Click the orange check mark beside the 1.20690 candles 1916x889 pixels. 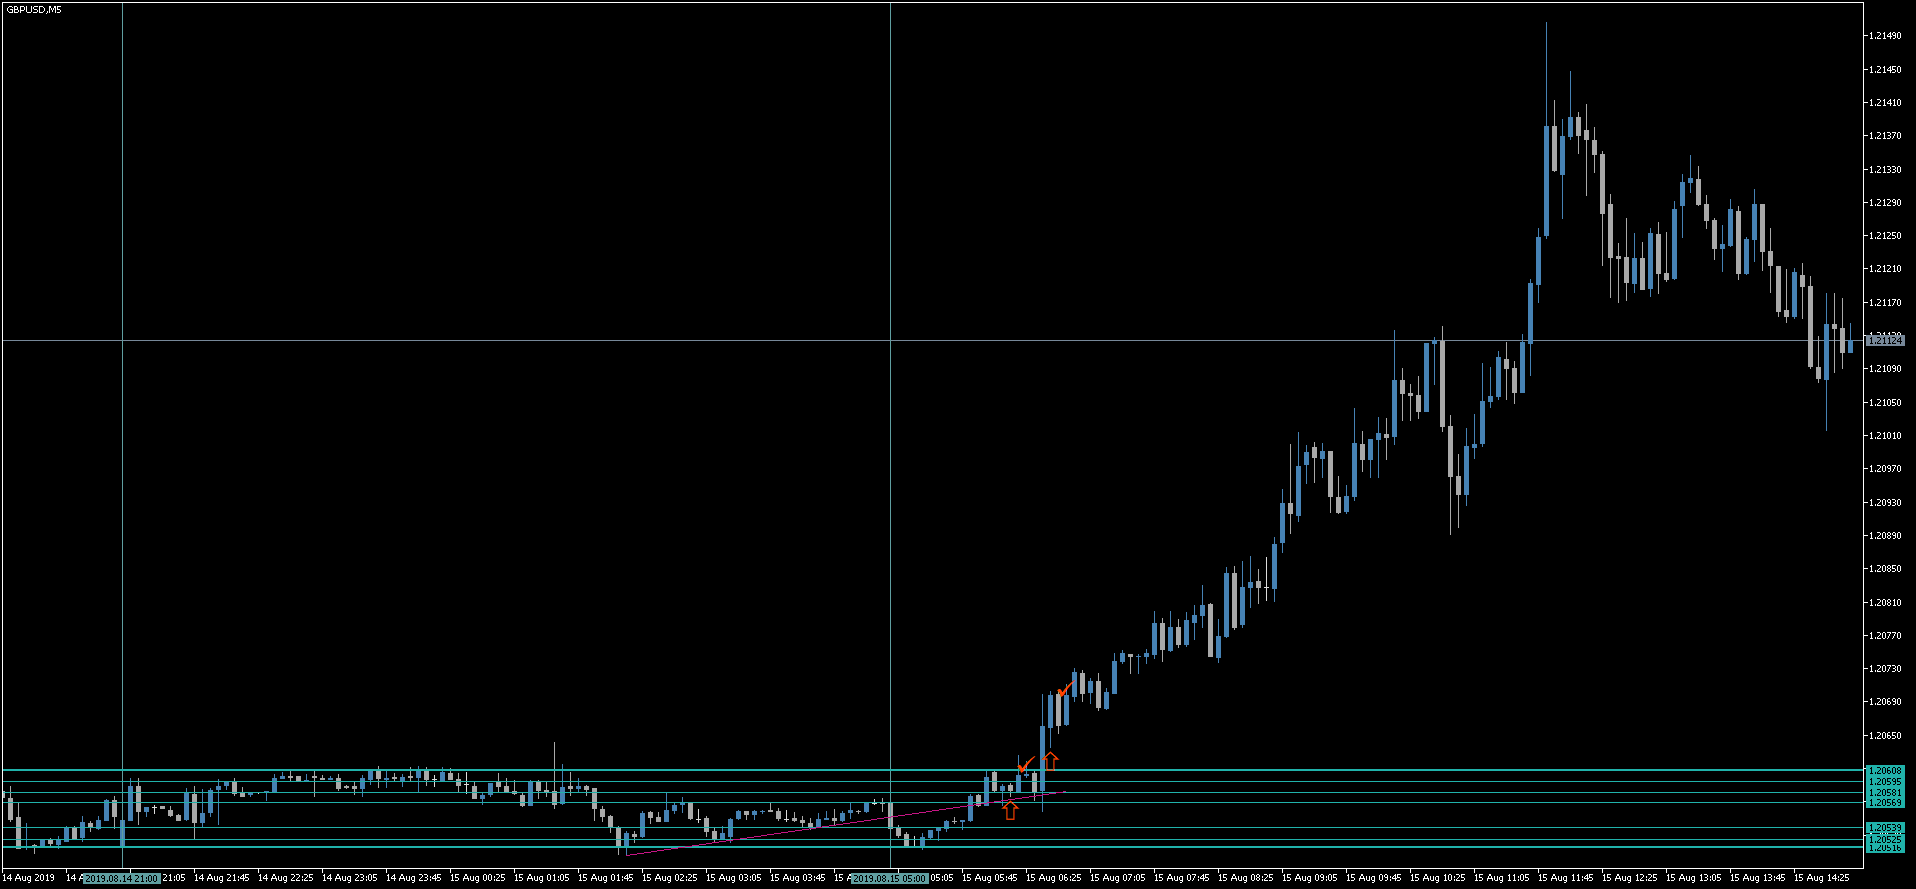(x=1066, y=689)
